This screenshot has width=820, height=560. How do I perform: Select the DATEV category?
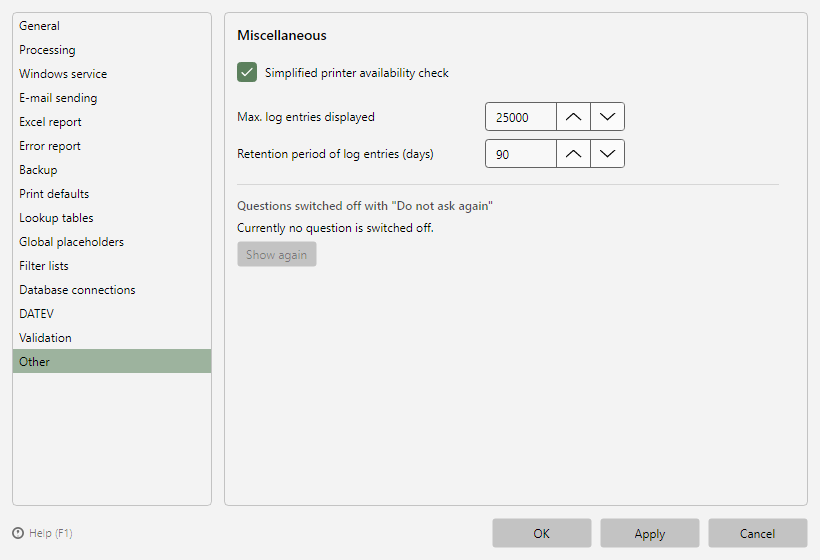(x=112, y=314)
